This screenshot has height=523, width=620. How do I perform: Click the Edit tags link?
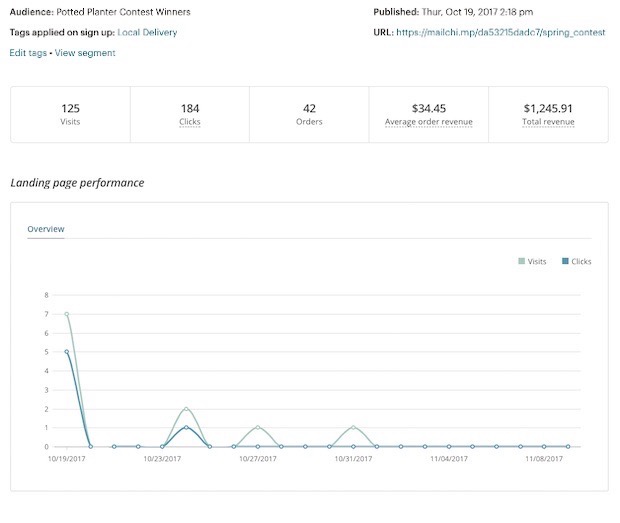[x=29, y=53]
